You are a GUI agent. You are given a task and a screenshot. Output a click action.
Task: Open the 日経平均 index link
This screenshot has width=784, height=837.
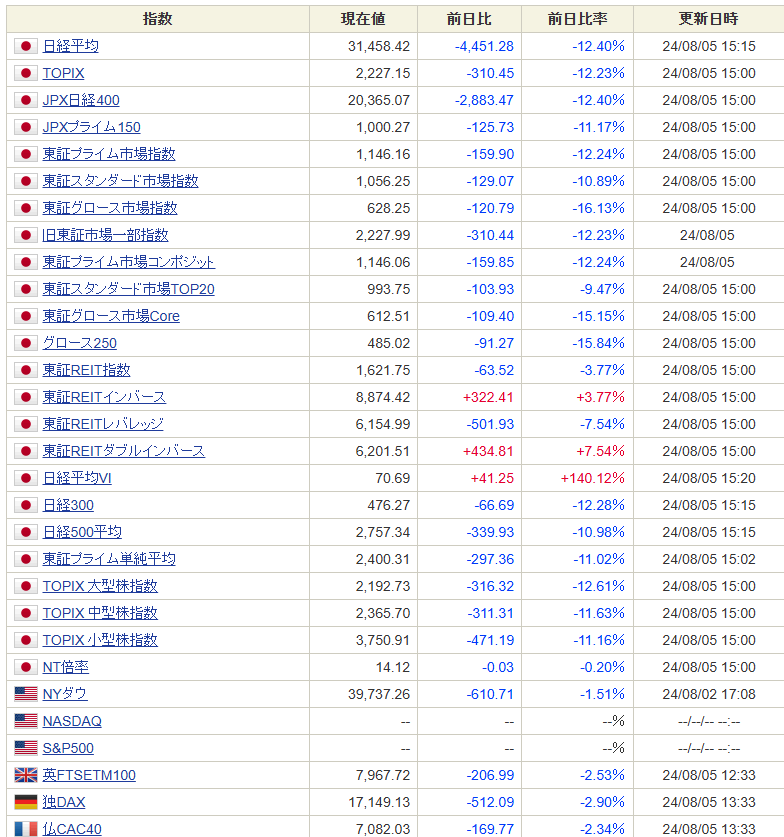tap(70, 46)
